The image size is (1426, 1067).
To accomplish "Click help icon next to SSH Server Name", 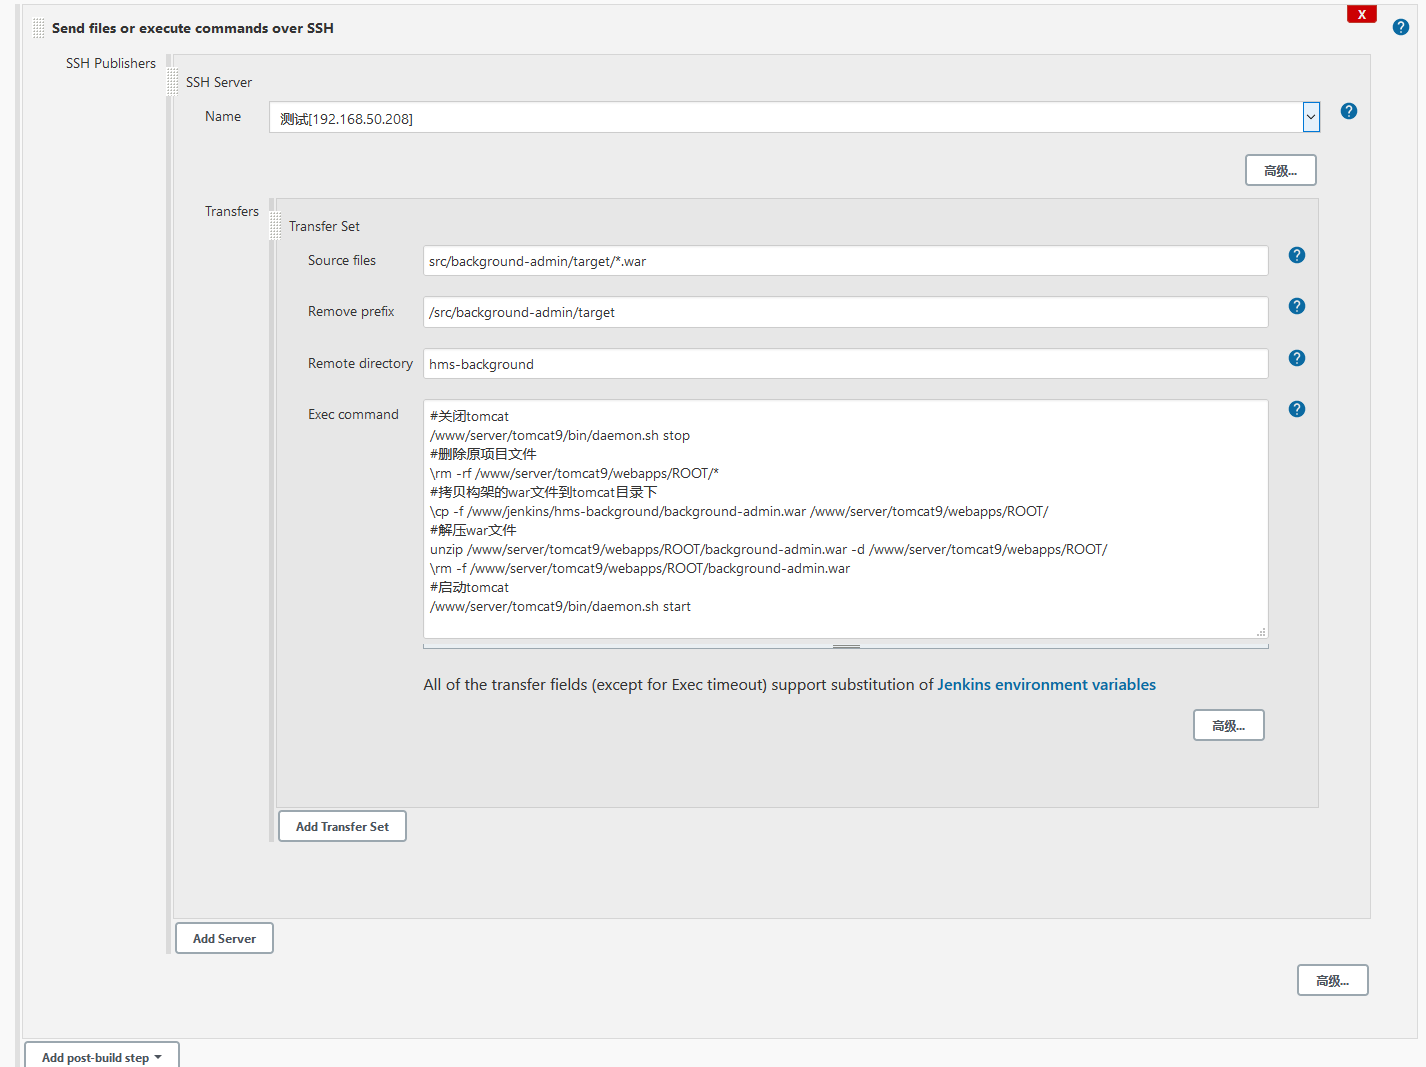I will [1348, 111].
